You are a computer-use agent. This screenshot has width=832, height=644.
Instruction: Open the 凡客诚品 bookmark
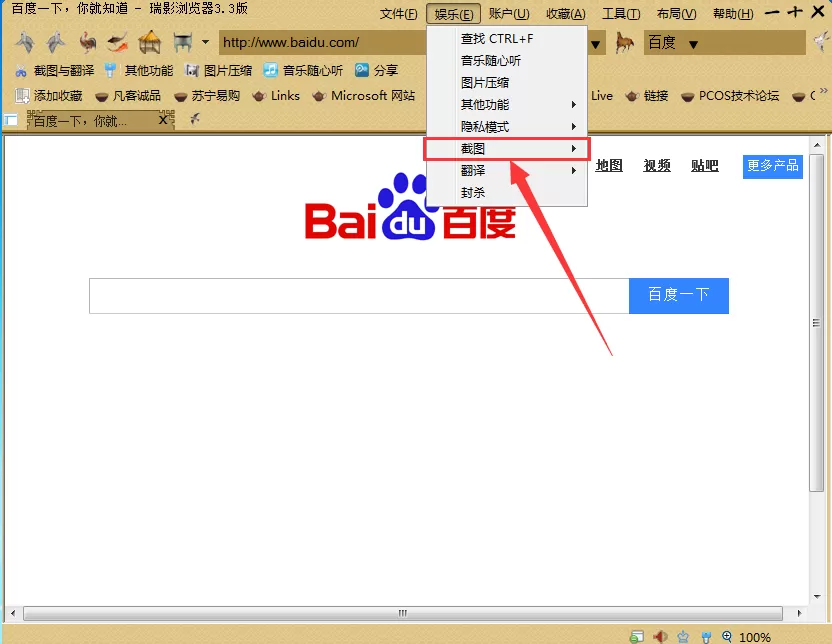pos(127,96)
